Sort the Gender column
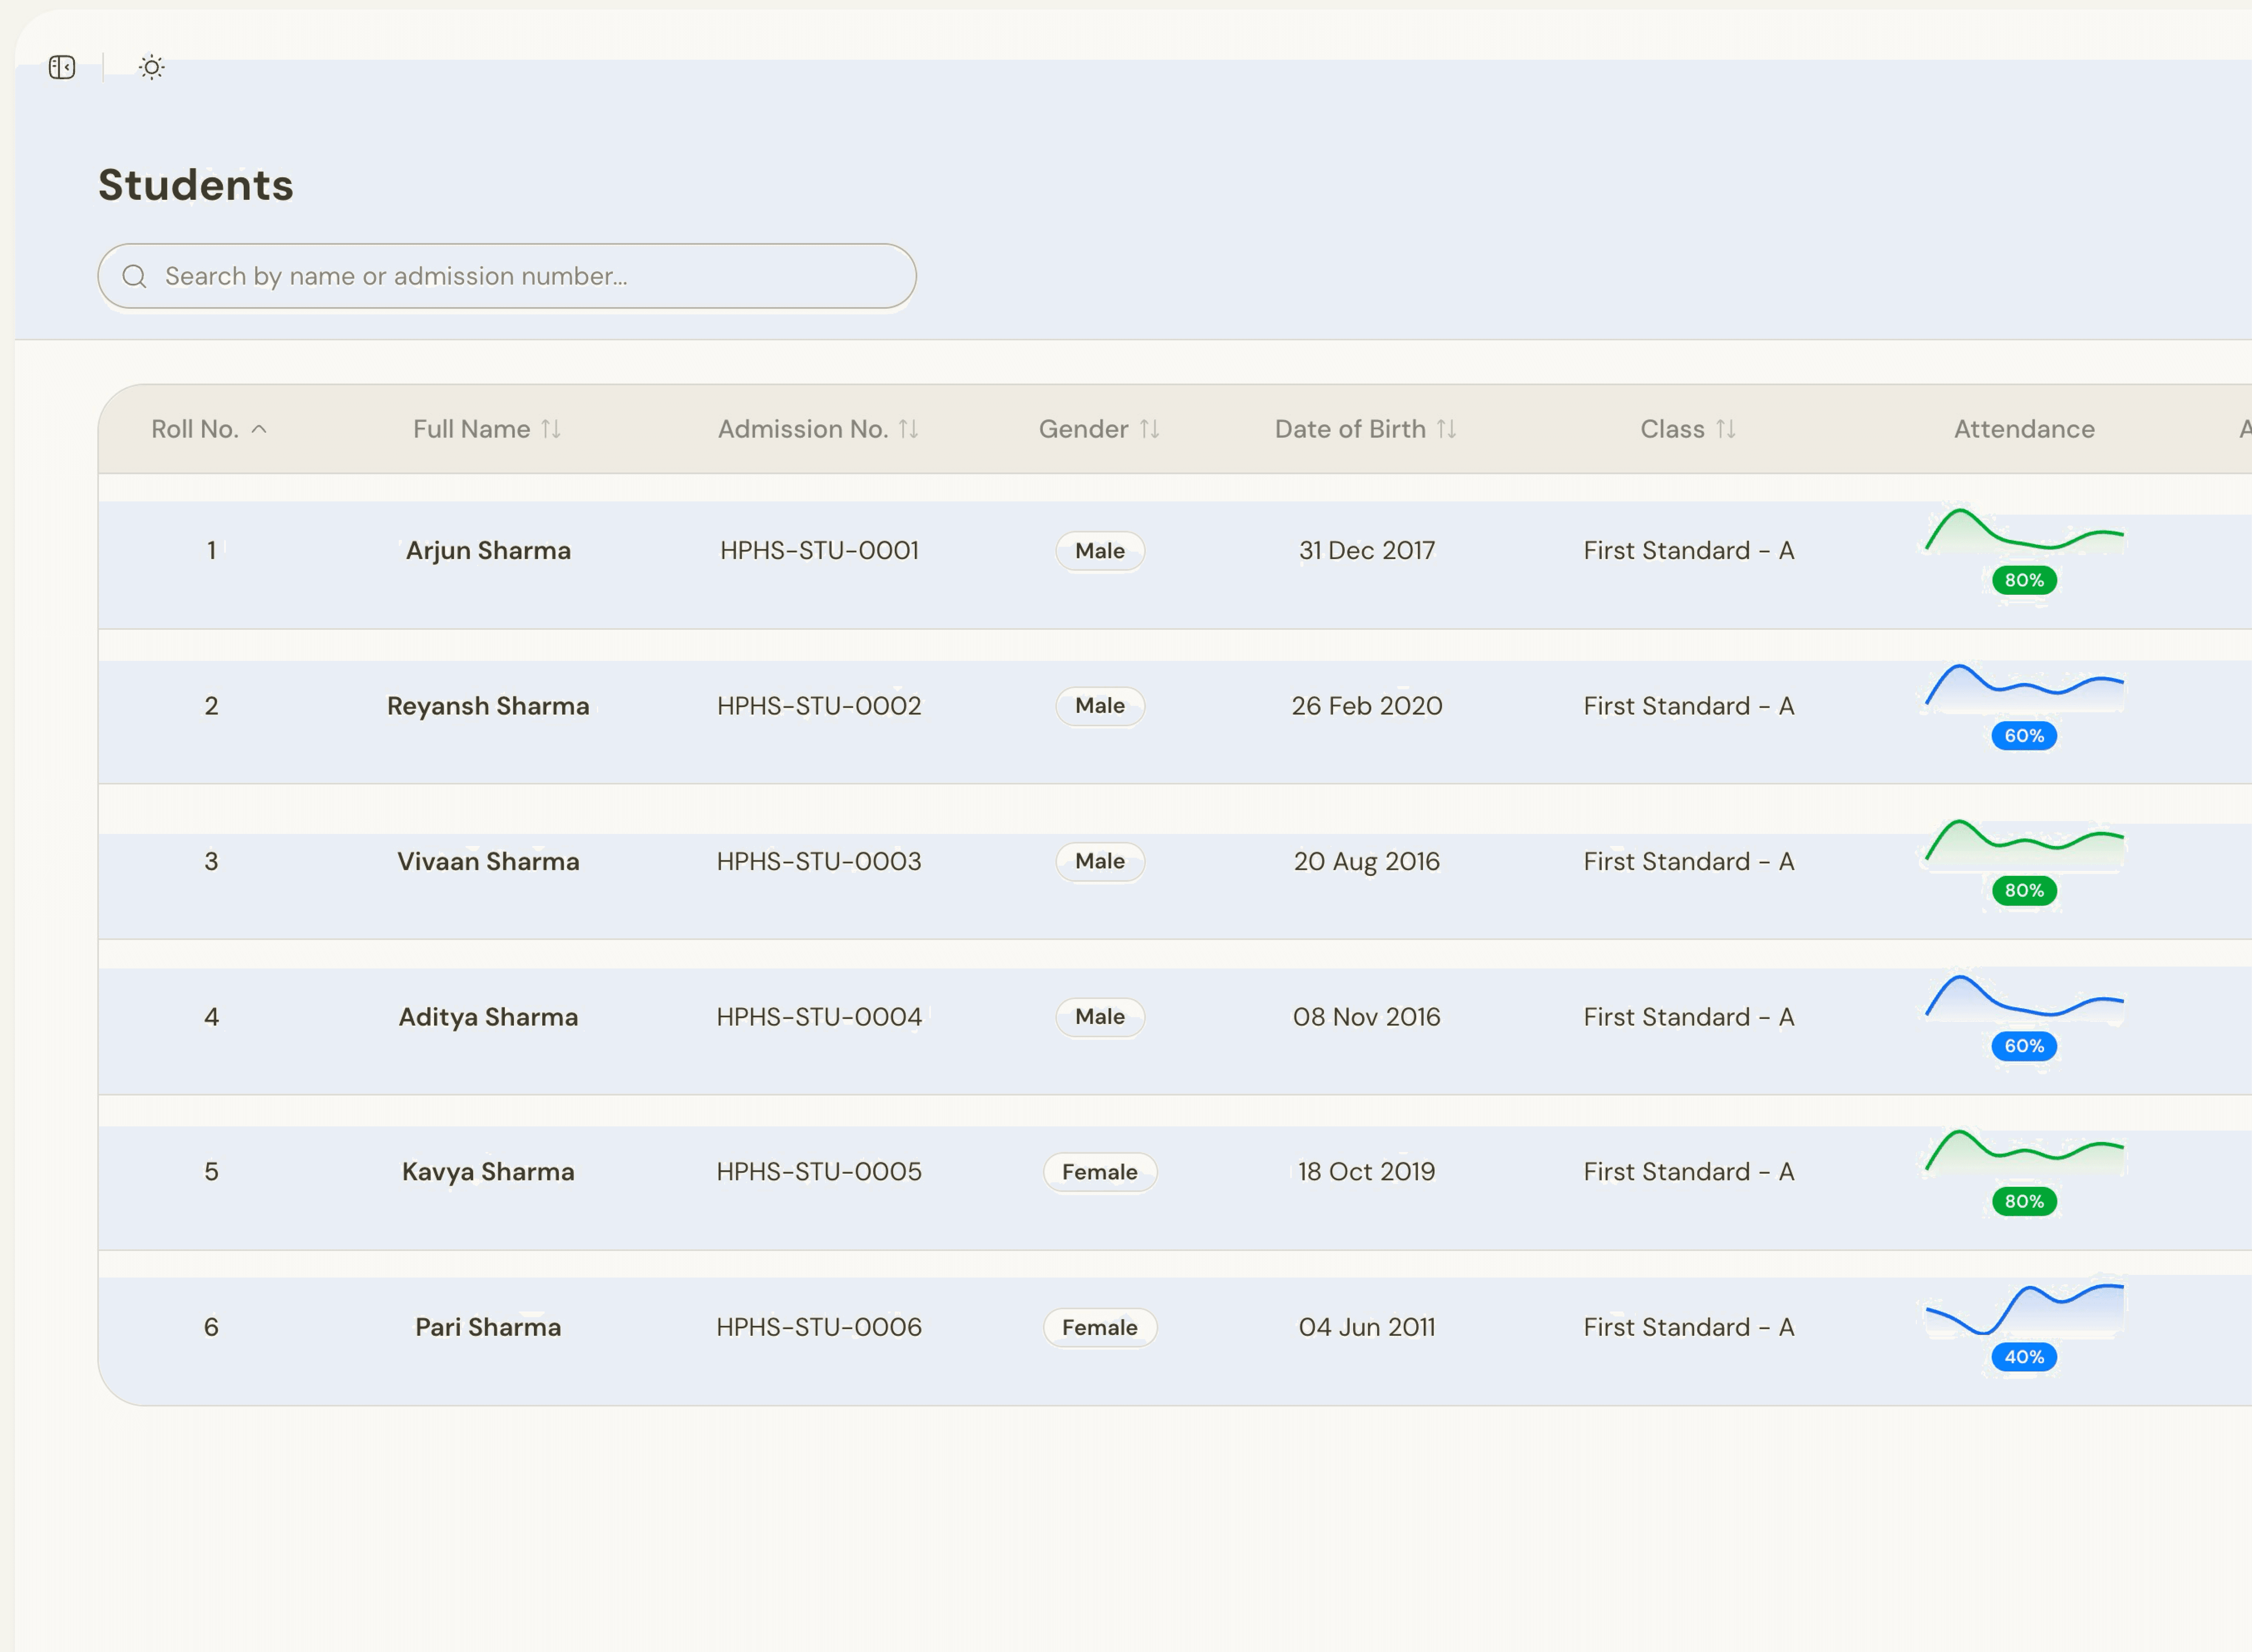Image resolution: width=2252 pixels, height=1652 pixels. coord(1149,429)
